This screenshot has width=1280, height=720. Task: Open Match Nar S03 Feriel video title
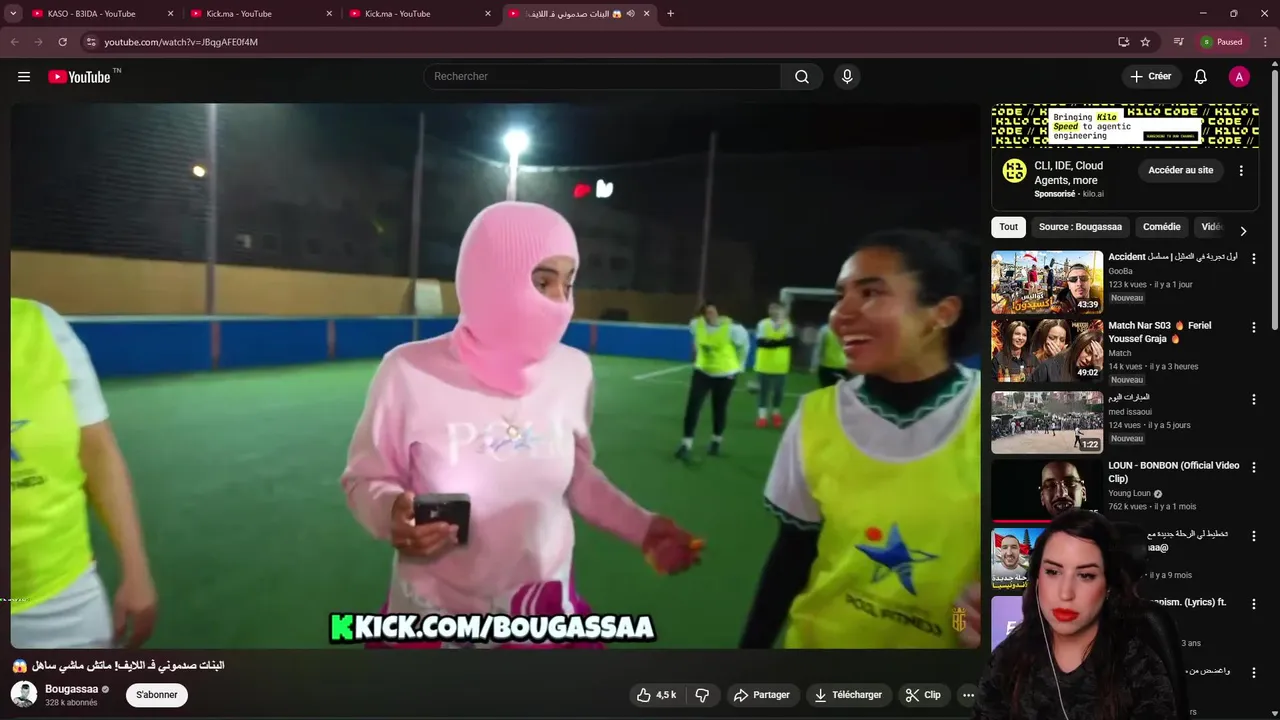coord(1160,332)
